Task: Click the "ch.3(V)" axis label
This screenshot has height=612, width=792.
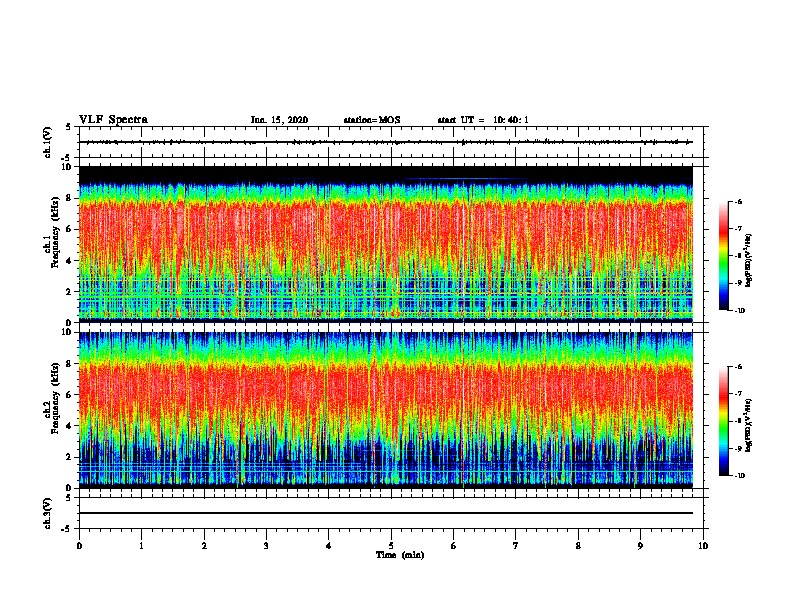Action: tap(48, 513)
